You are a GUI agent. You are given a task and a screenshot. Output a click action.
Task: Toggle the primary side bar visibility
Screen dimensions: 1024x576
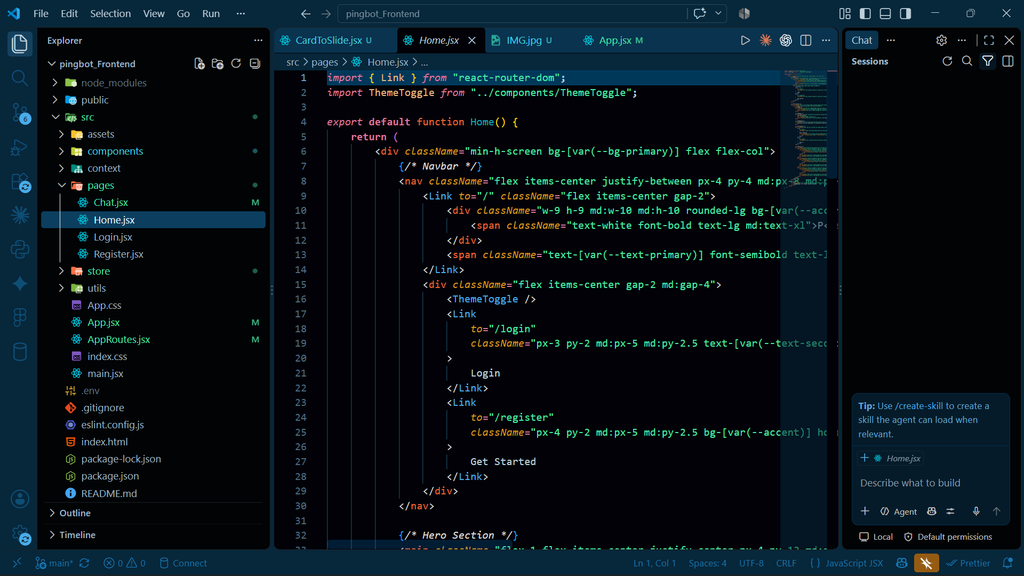pos(865,13)
